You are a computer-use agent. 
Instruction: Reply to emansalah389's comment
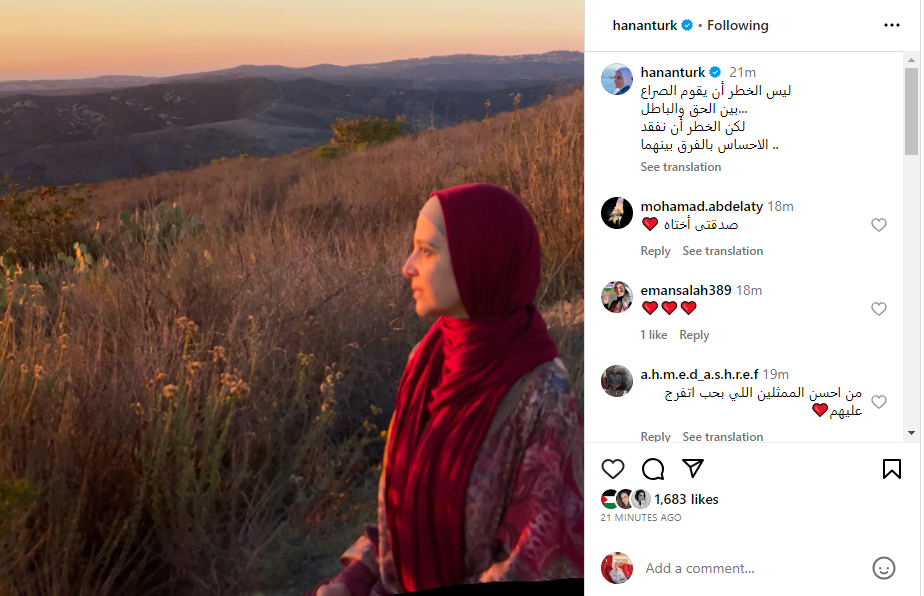694,335
